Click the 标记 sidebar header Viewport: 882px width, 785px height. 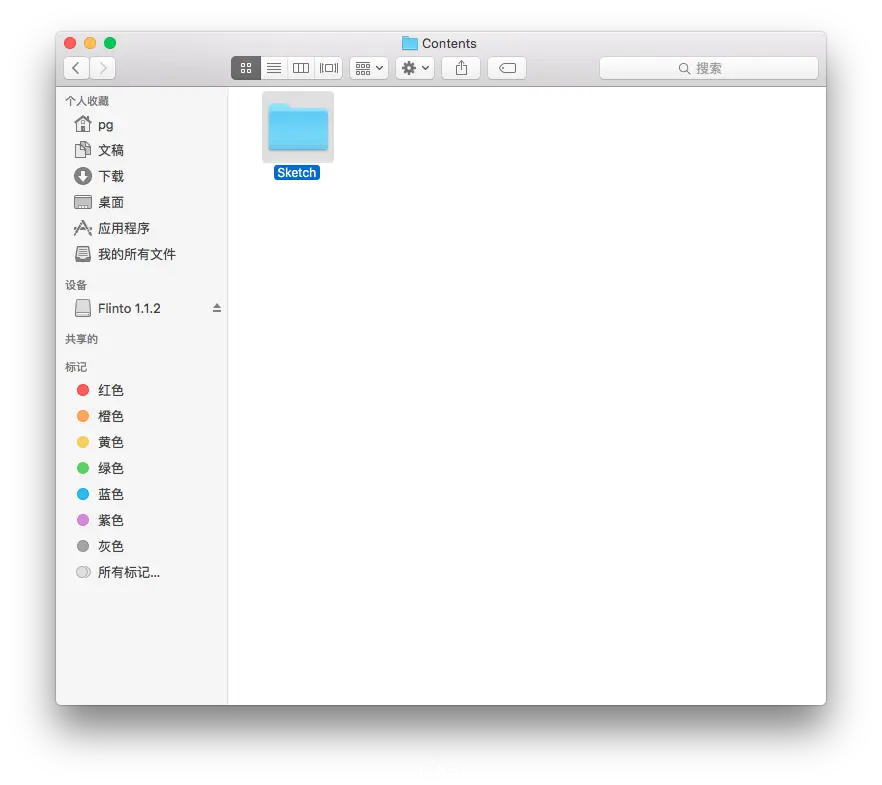(x=76, y=367)
